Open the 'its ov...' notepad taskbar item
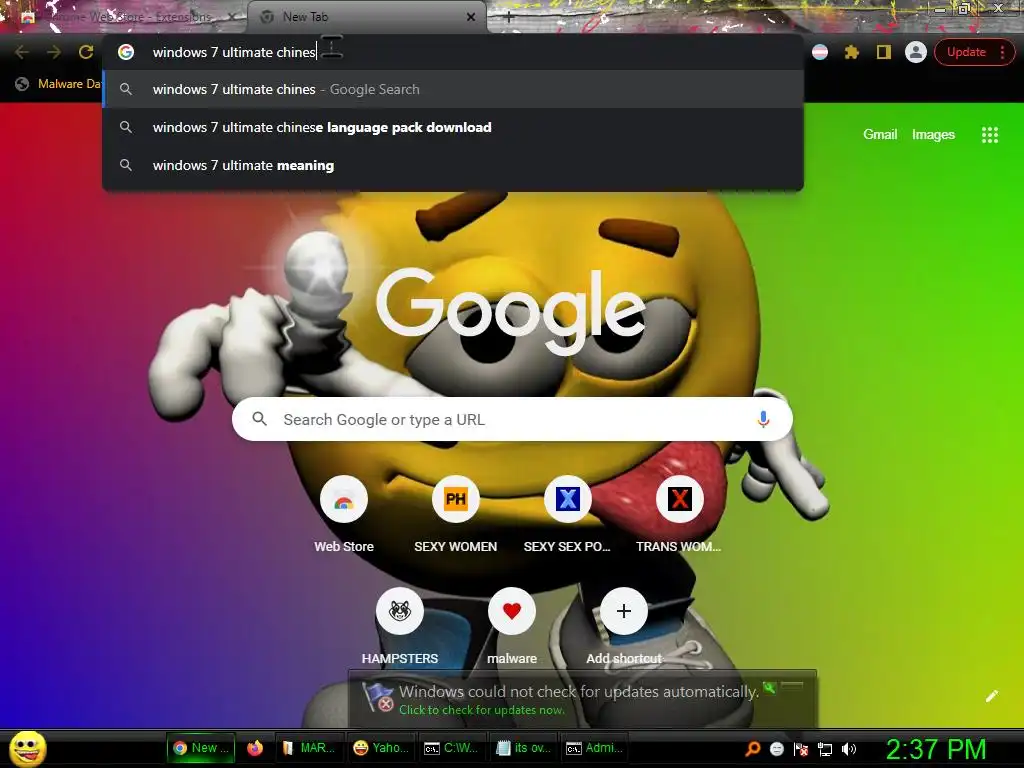The height and width of the screenshot is (768, 1024). coord(523,748)
